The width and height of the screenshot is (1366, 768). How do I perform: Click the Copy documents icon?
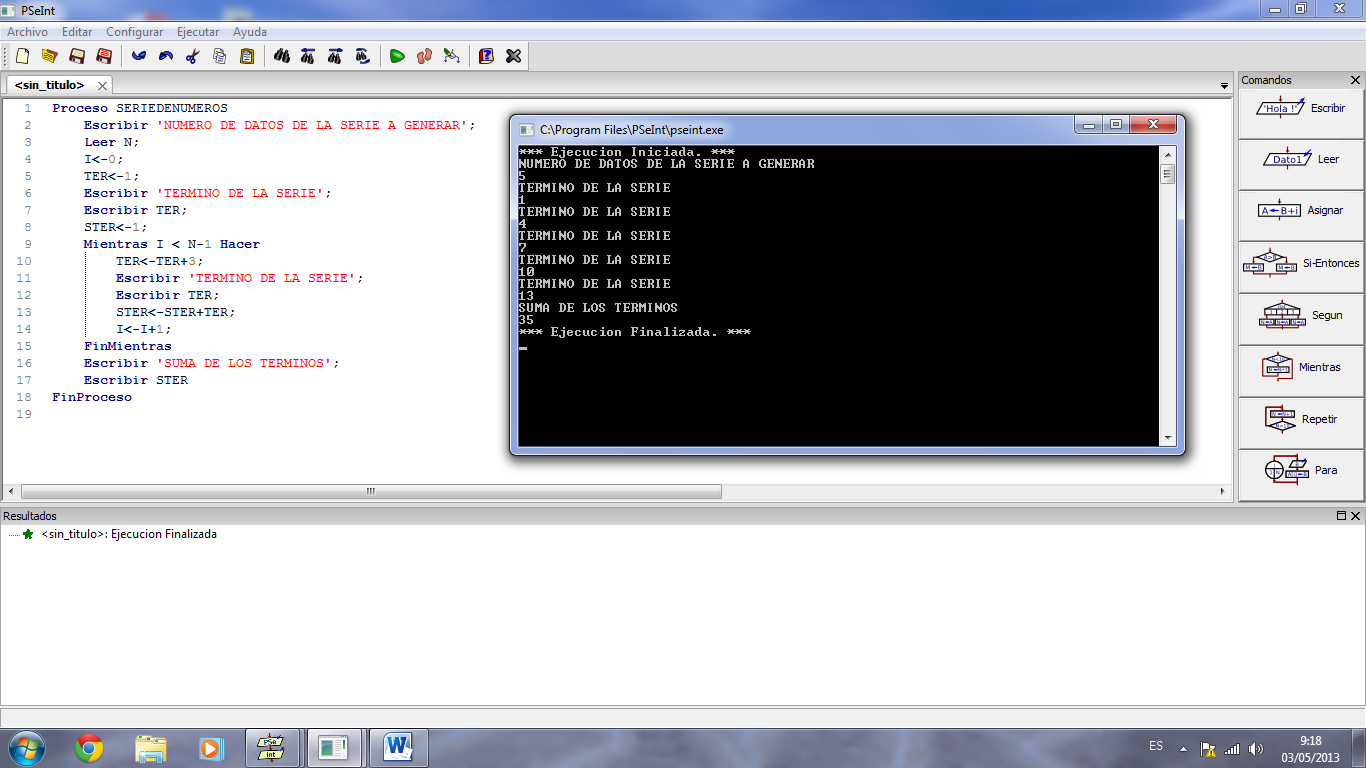click(x=220, y=56)
